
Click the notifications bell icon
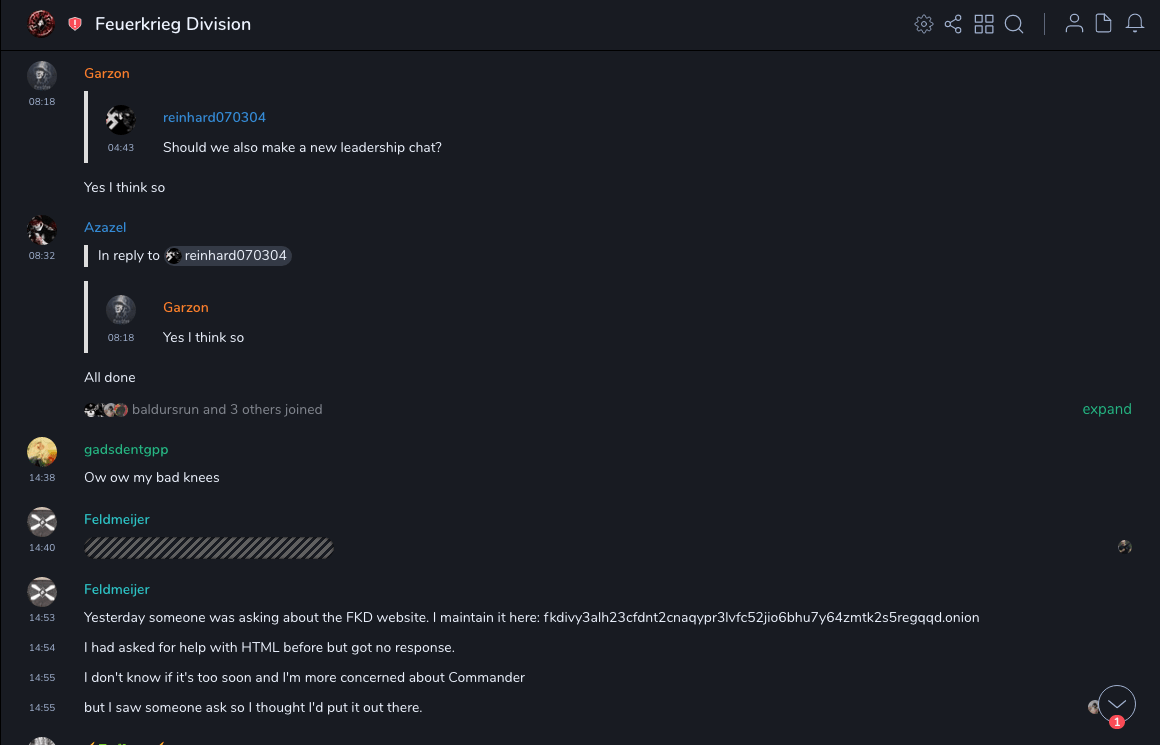click(1135, 24)
